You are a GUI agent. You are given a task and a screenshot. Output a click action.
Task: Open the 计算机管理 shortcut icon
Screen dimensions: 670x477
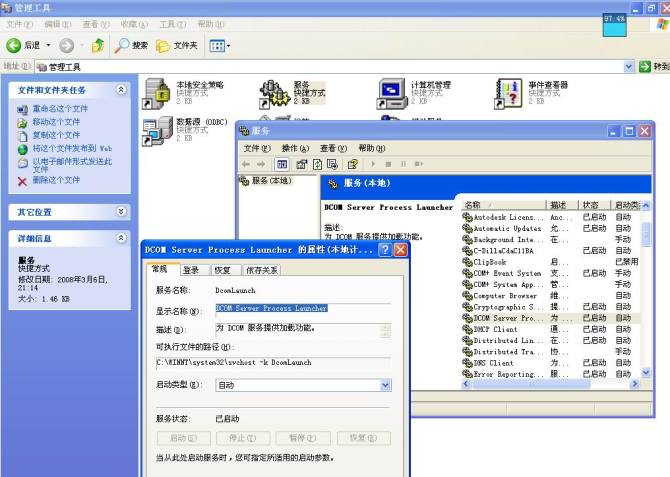pyautogui.click(x=392, y=93)
